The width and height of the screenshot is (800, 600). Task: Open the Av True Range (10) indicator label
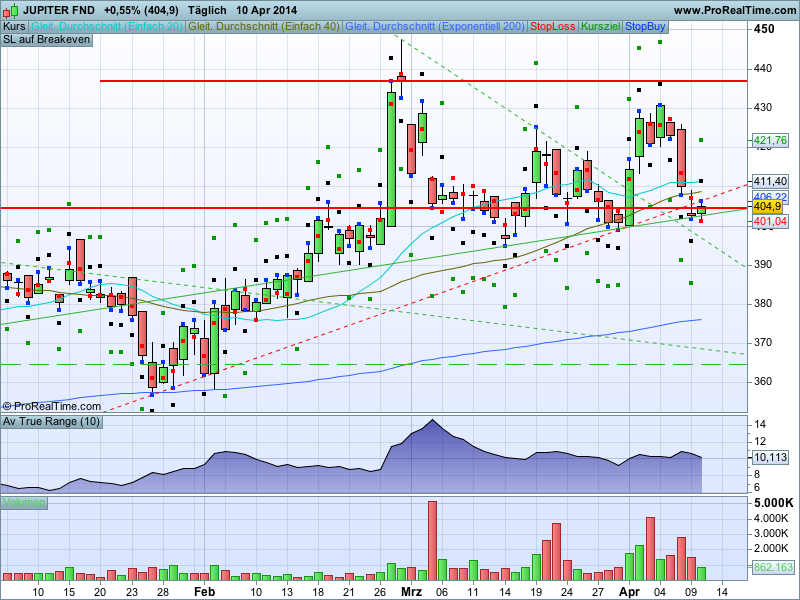51,421
